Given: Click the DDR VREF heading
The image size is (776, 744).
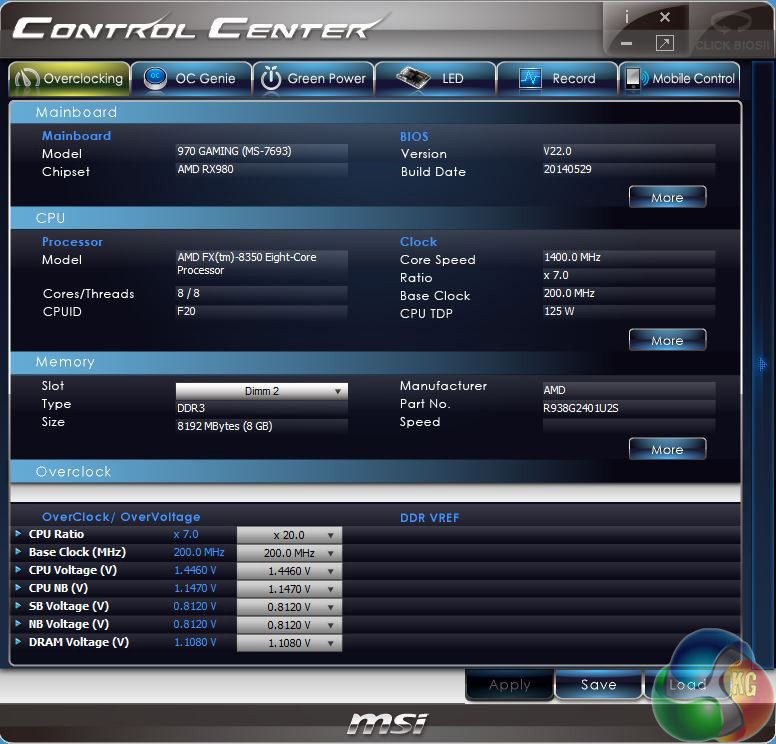Looking at the screenshot, I should coord(430,518).
